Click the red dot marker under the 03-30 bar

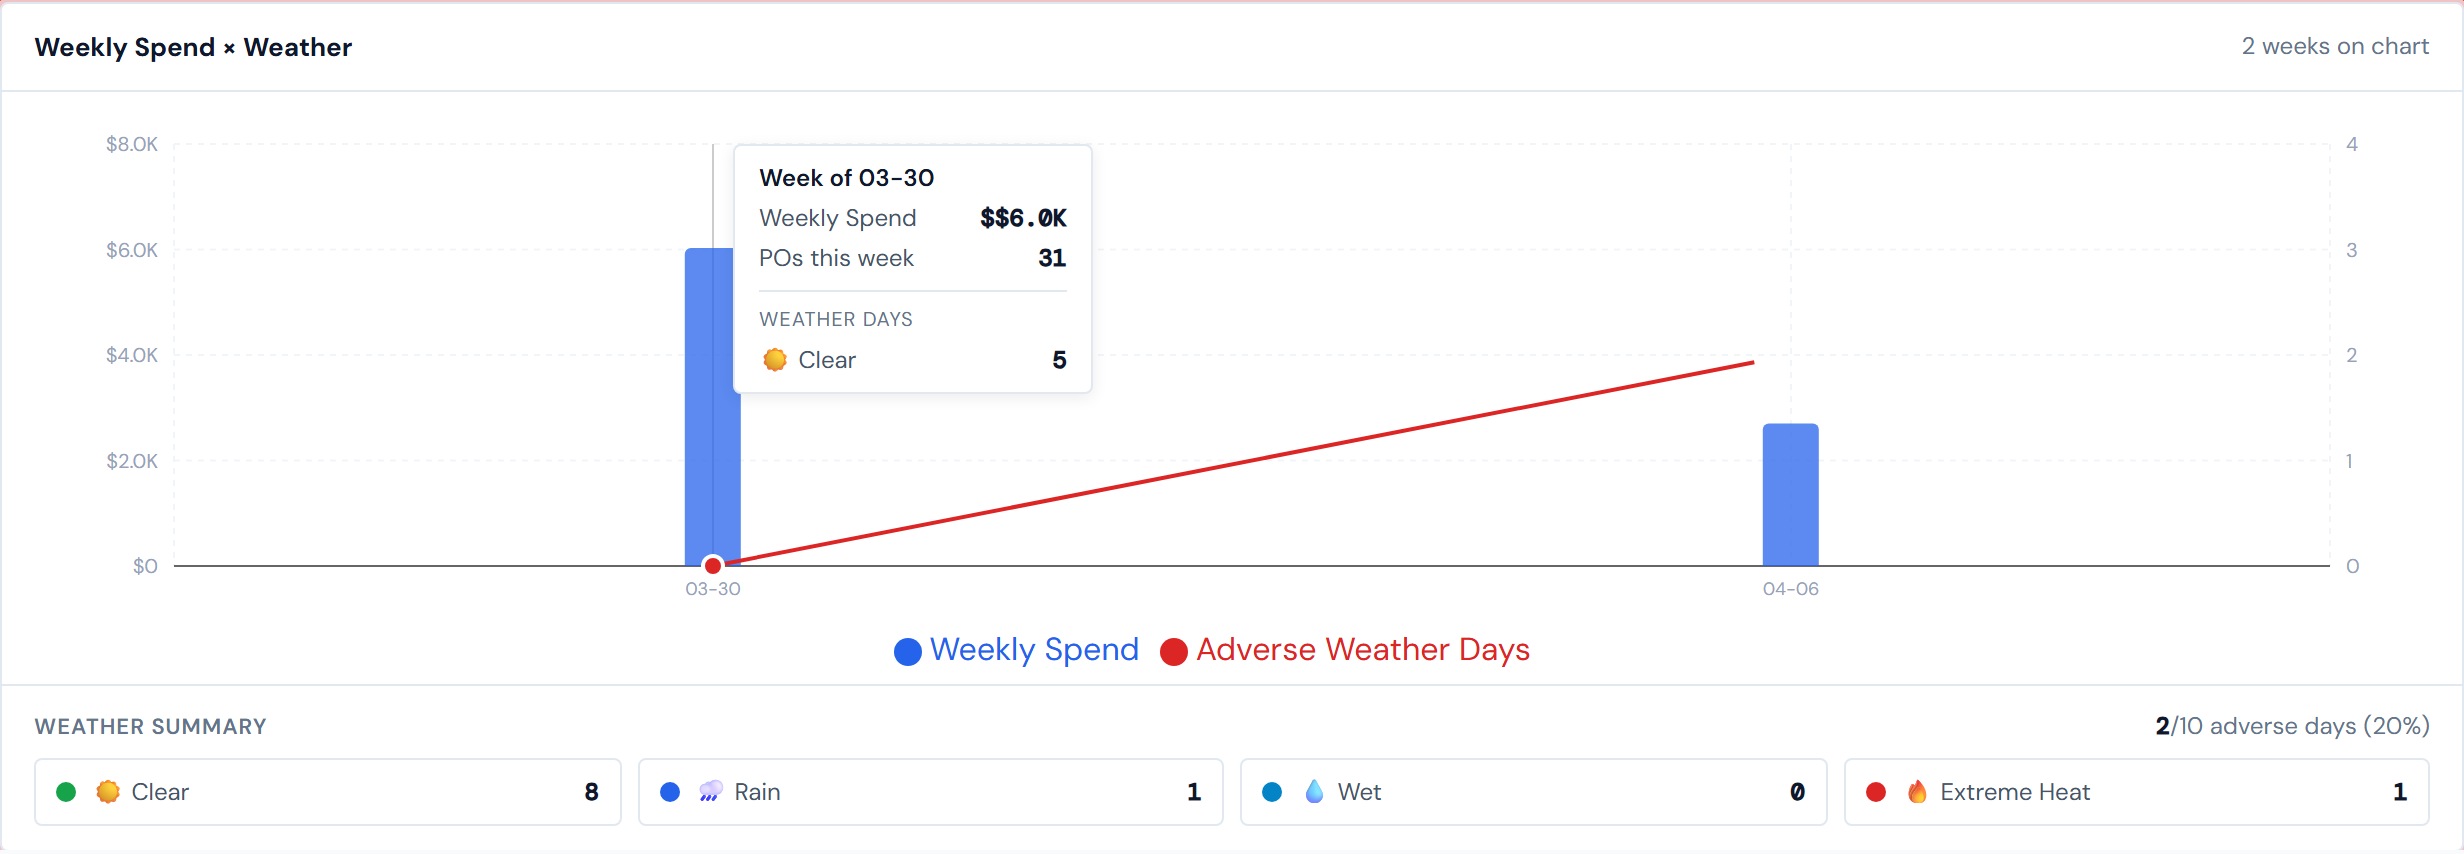click(712, 565)
